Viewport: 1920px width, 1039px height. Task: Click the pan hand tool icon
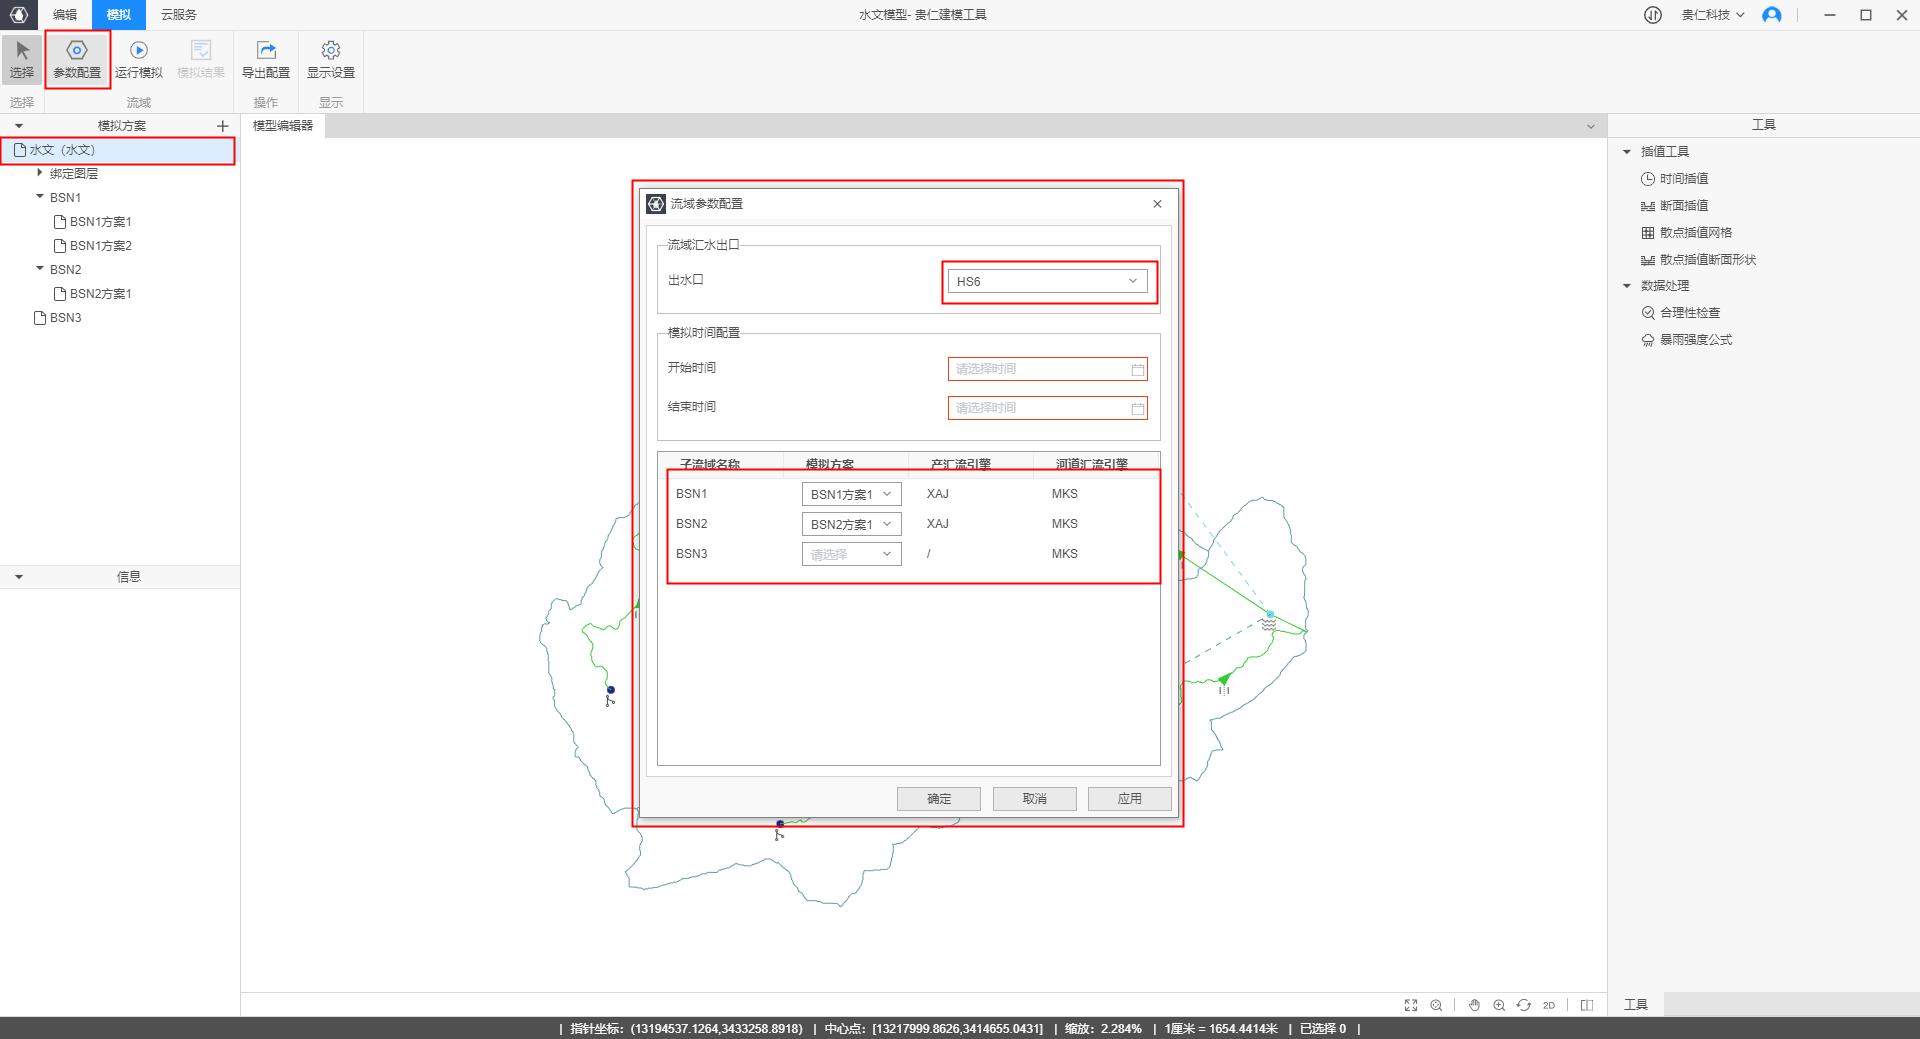pyautogui.click(x=1474, y=1005)
